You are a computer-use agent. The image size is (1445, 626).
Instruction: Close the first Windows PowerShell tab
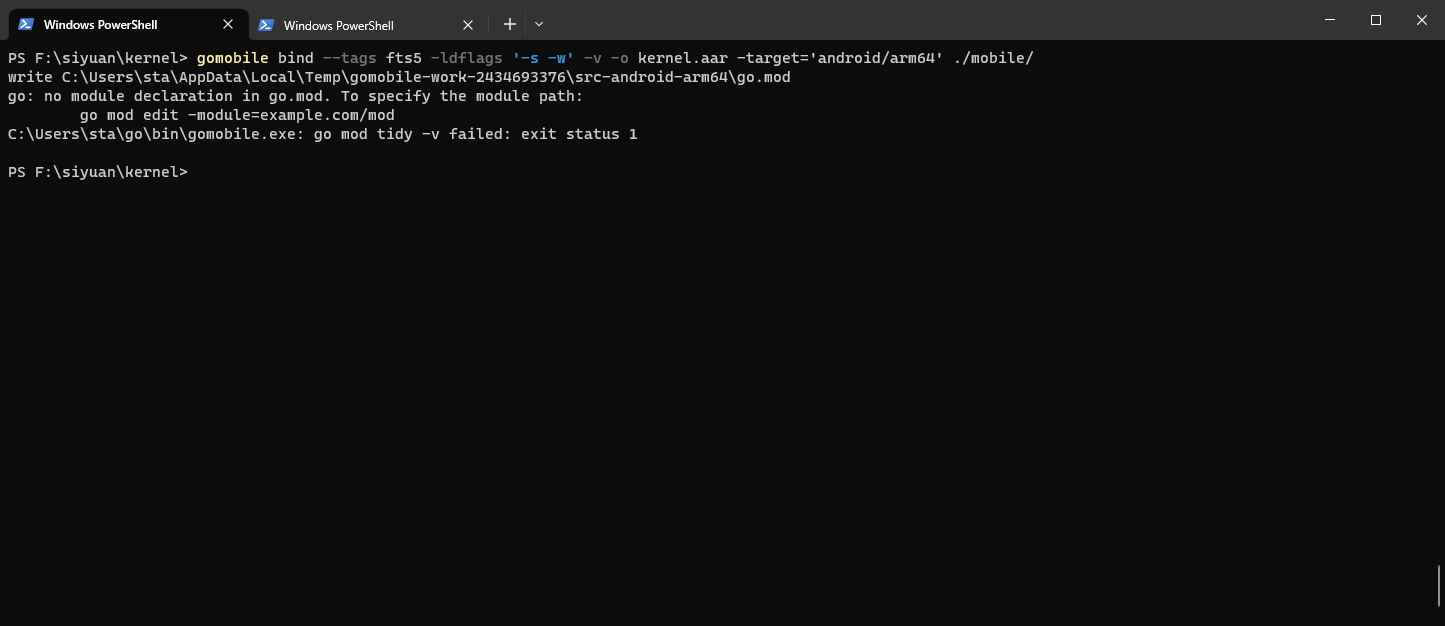(227, 23)
